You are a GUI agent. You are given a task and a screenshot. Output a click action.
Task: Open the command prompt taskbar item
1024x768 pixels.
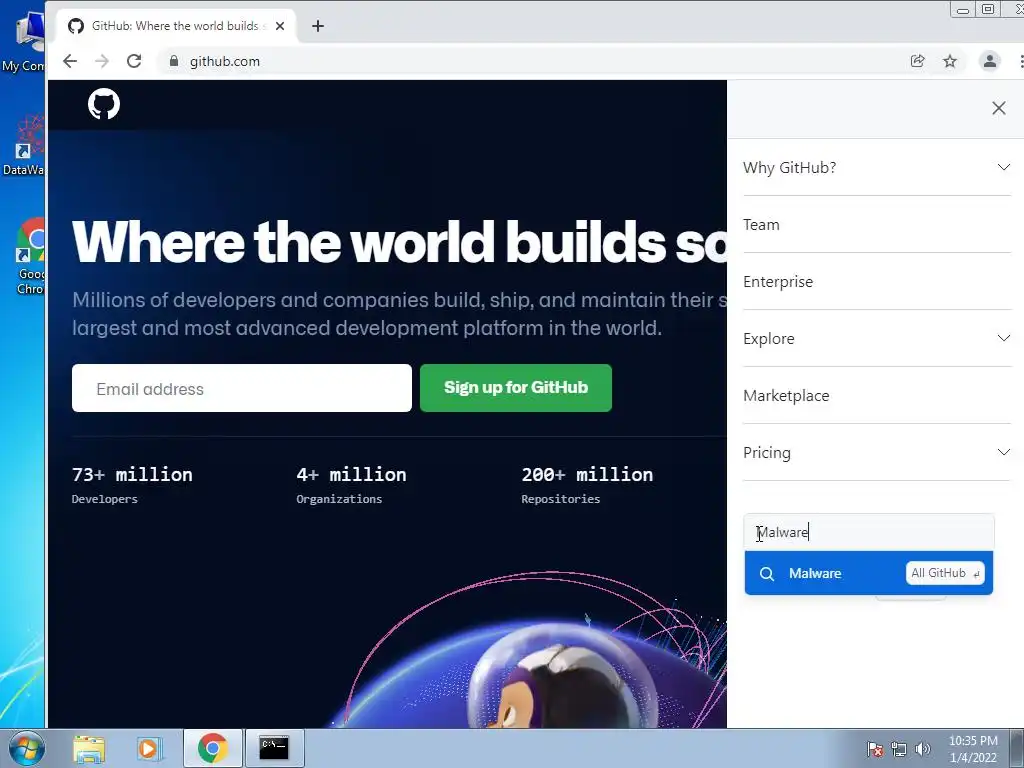pyautogui.click(x=274, y=748)
